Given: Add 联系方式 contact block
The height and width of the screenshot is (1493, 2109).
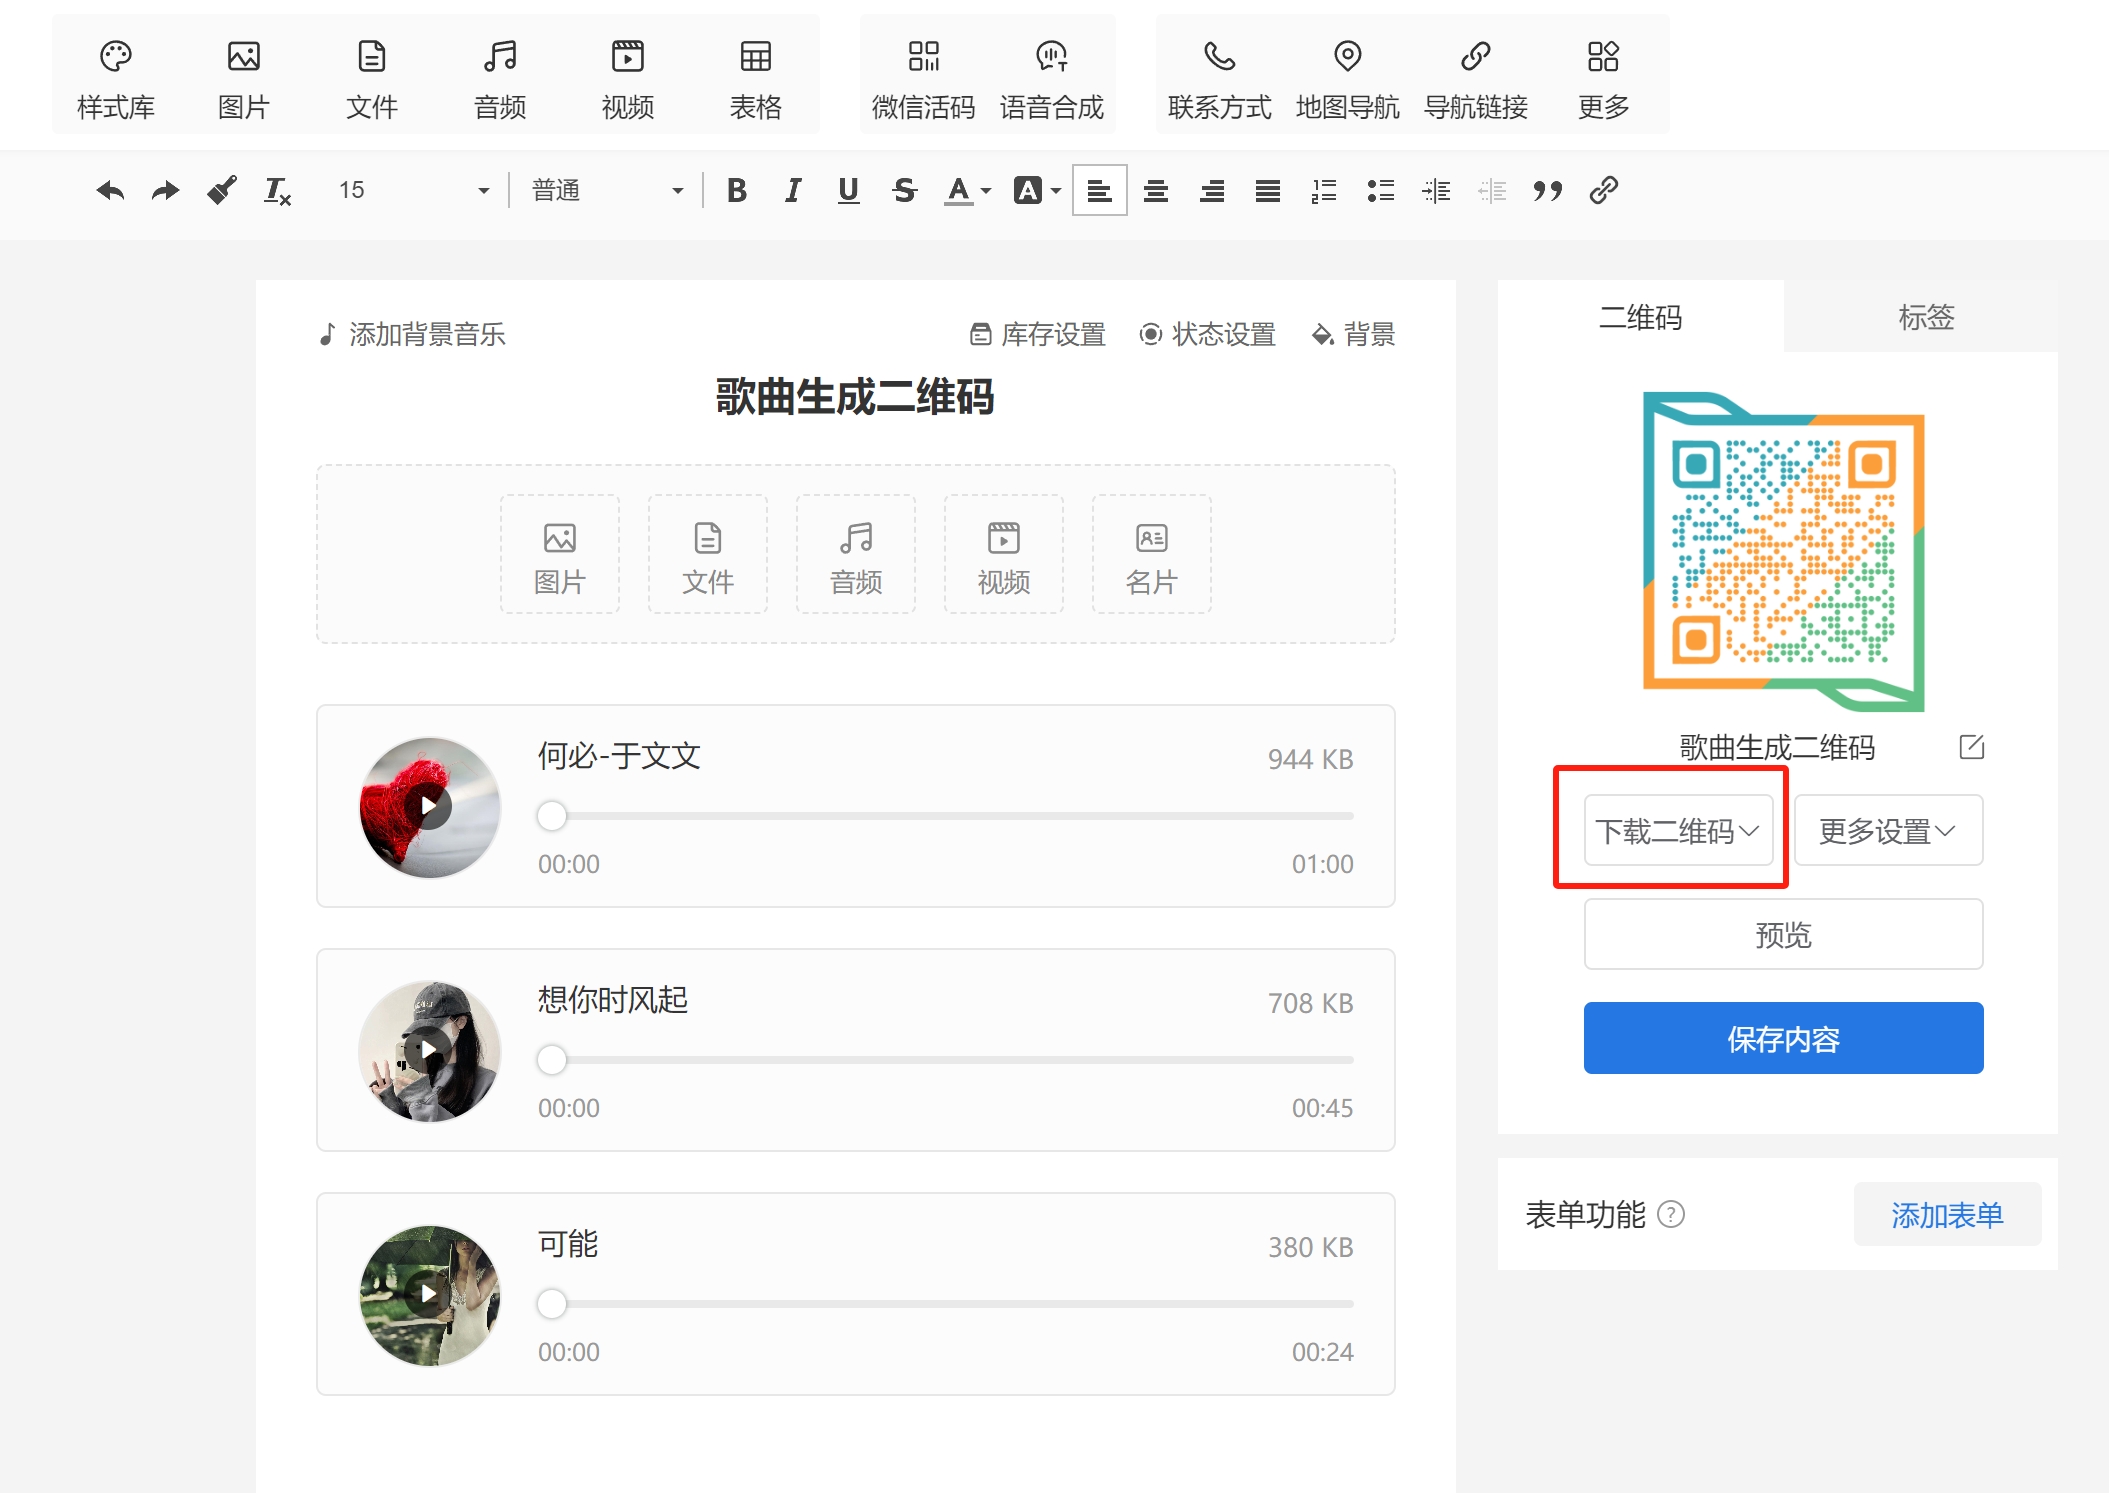Looking at the screenshot, I should tap(1220, 80).
